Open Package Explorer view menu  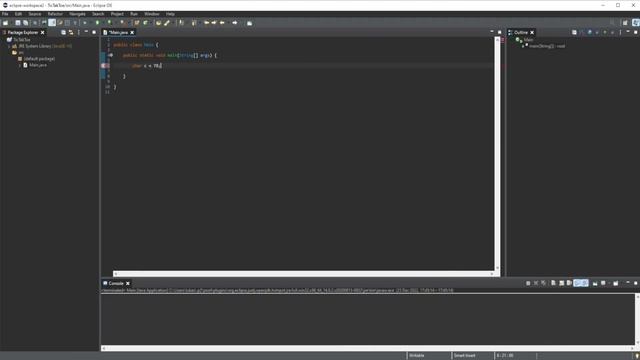coord(79,32)
